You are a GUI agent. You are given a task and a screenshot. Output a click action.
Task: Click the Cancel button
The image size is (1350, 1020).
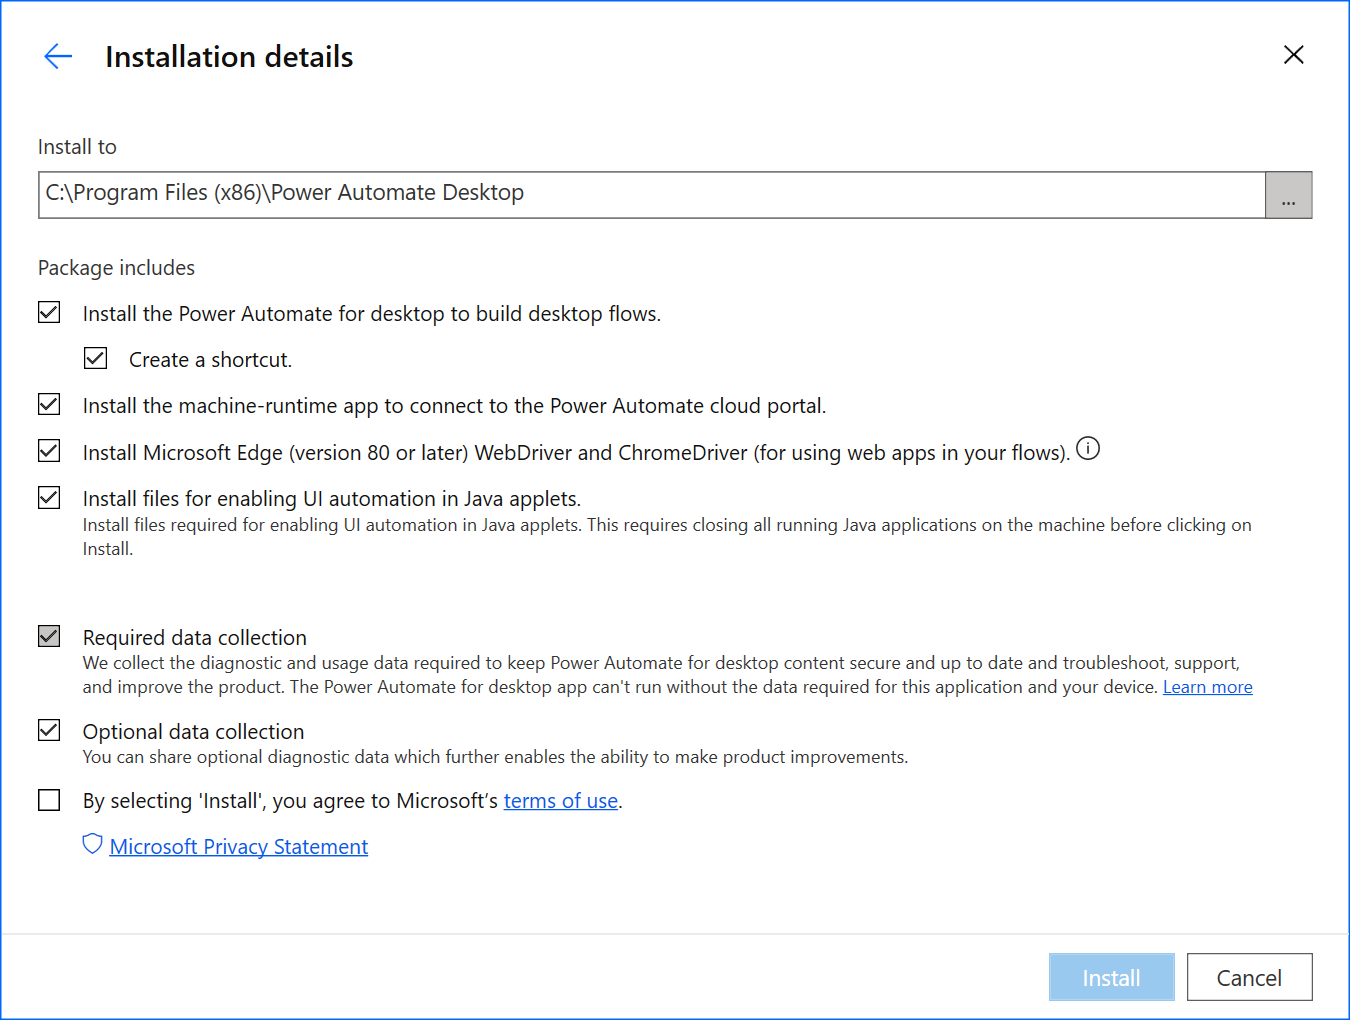click(x=1249, y=977)
